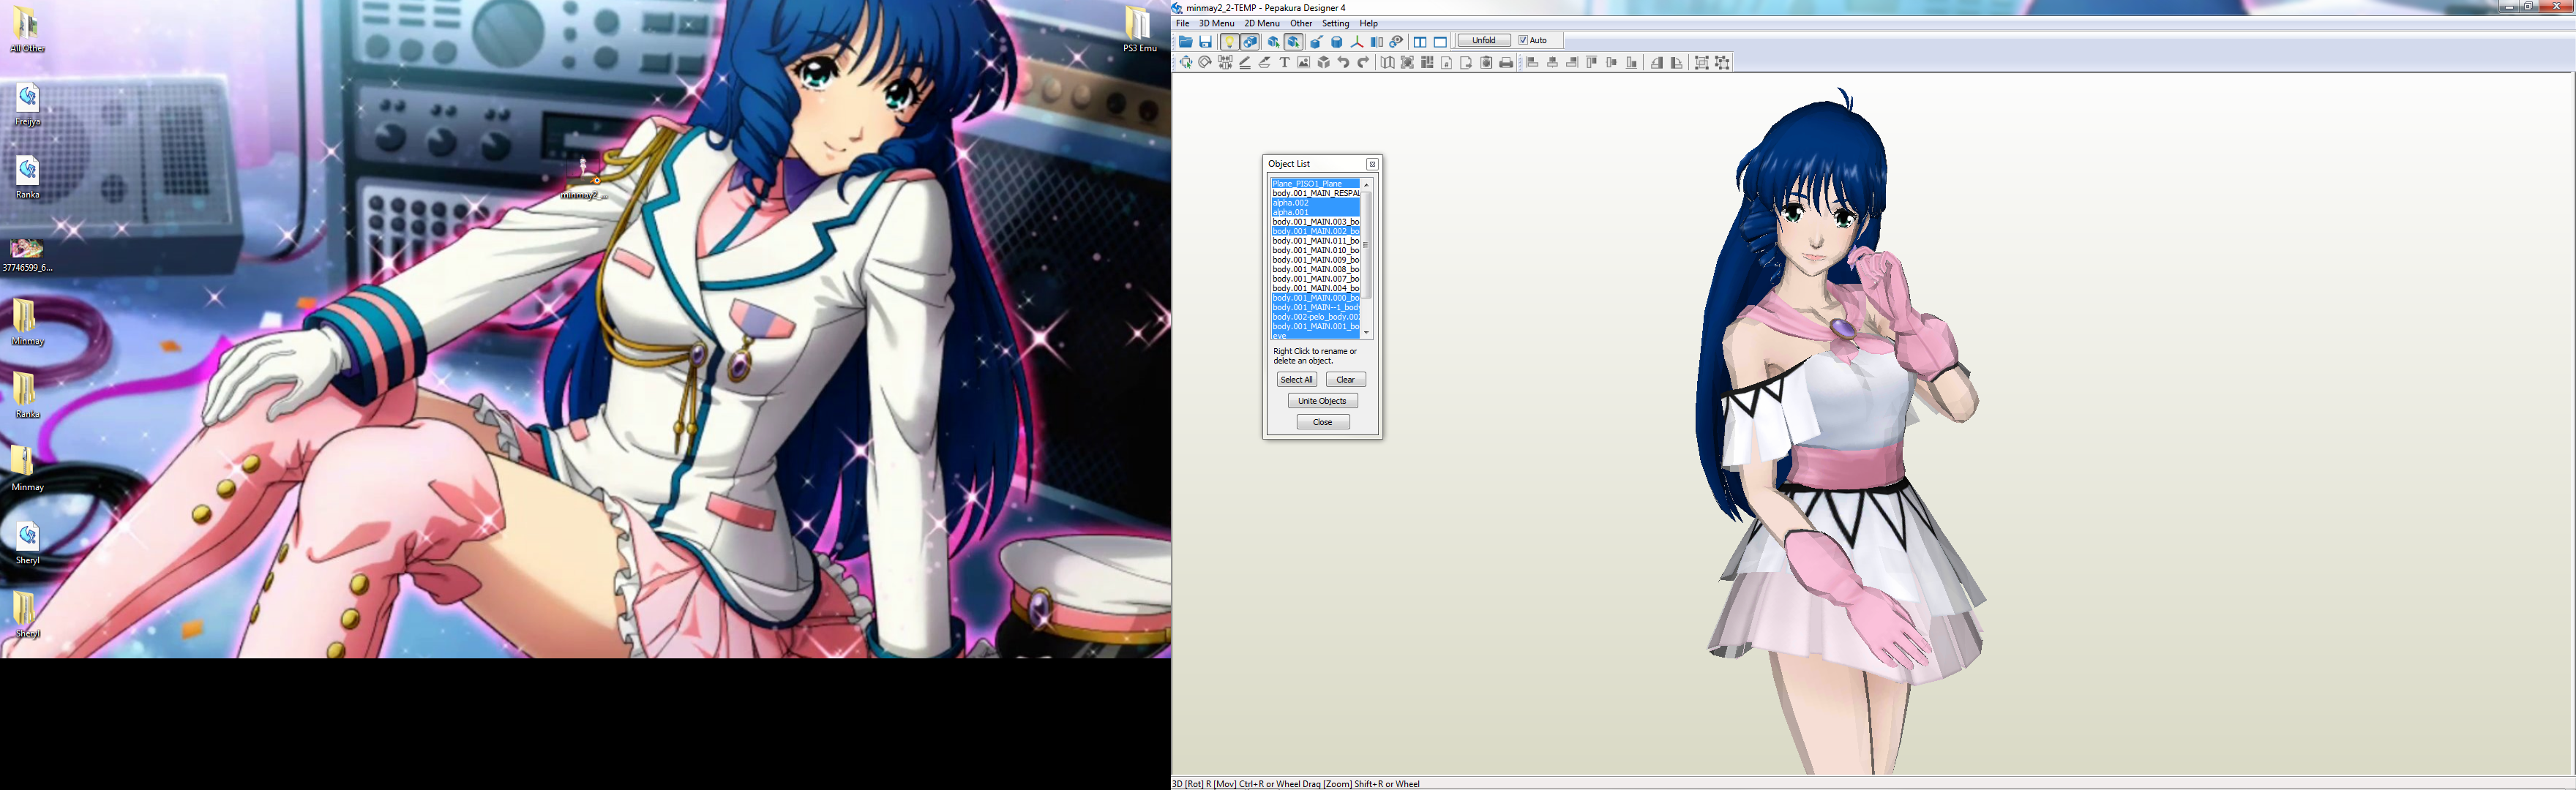Toggle the texture display cubes icon
The height and width of the screenshot is (790, 2576).
(1250, 42)
